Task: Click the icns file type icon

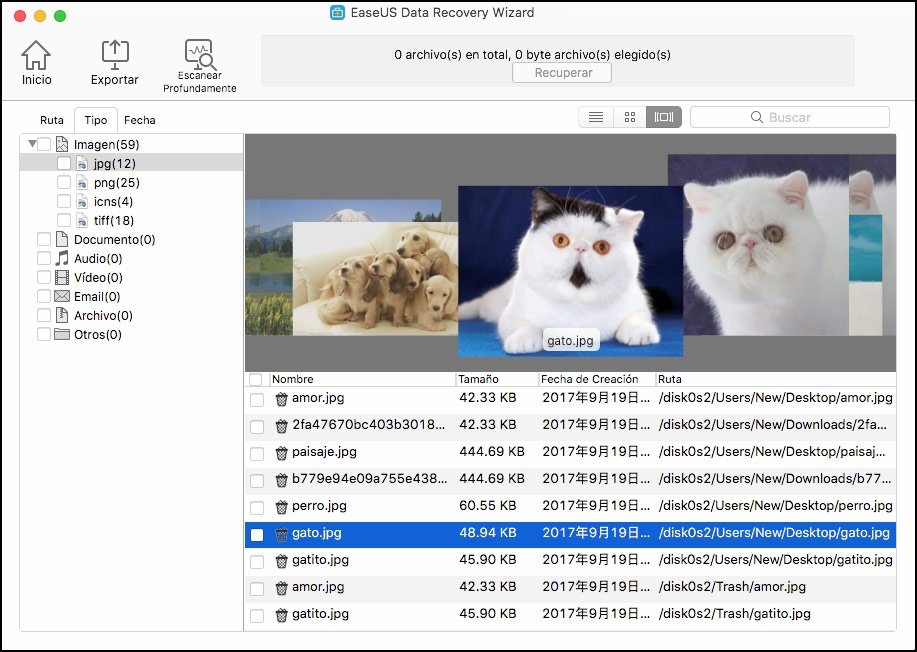Action: (x=82, y=202)
